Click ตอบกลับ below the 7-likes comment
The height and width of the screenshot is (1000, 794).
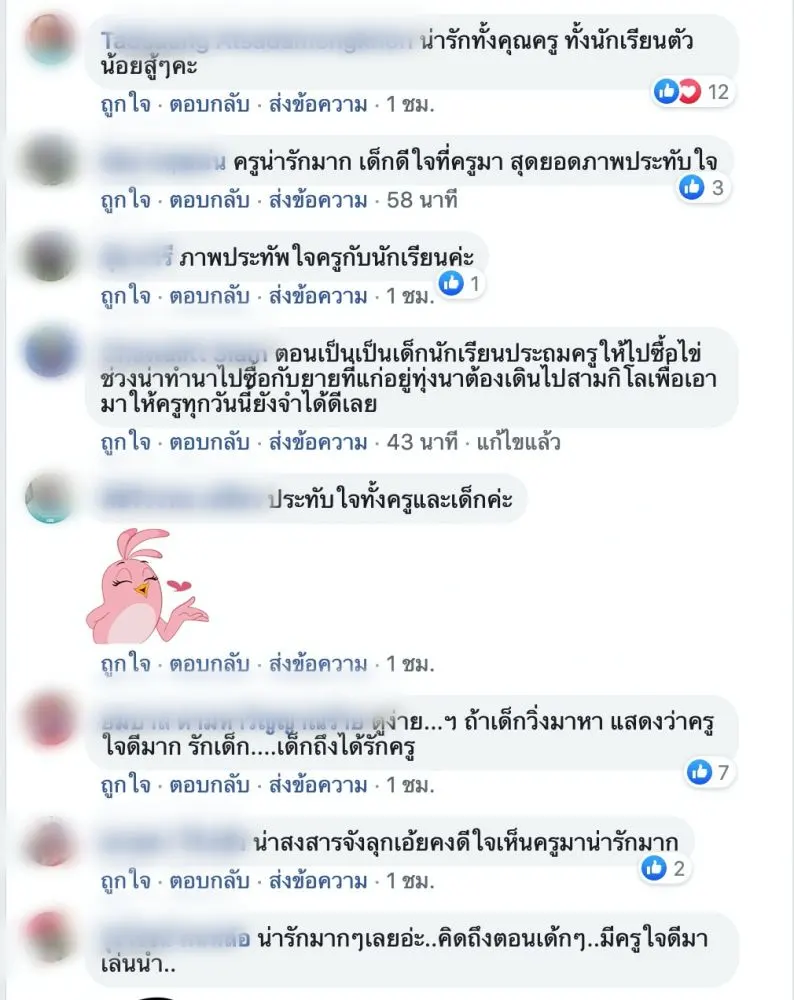pyautogui.click(x=209, y=785)
